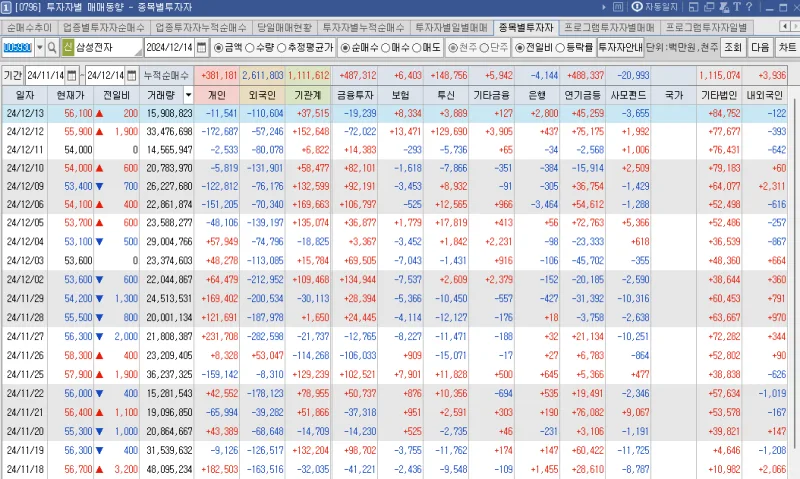Switch to the 순매수추이 tab
Viewport: 800px width, 479px height.
(x=29, y=28)
